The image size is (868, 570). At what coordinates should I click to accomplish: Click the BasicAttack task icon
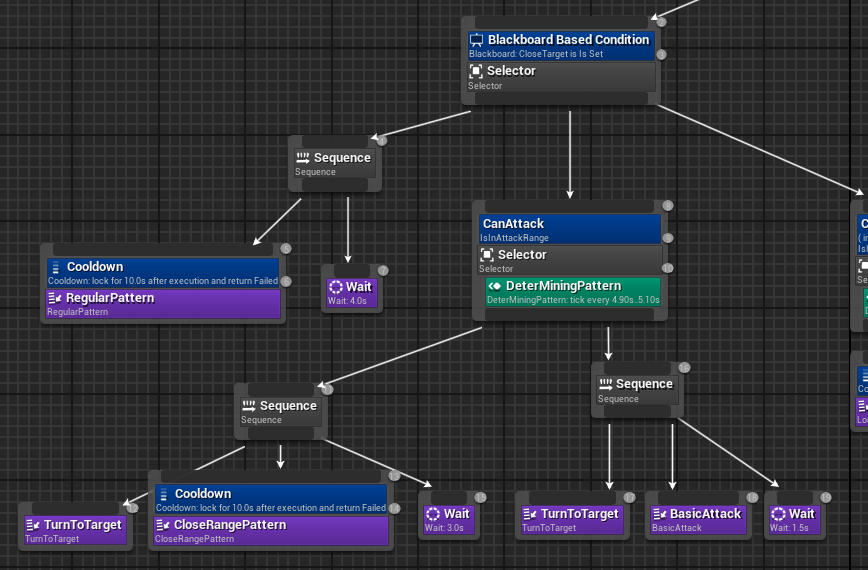click(659, 514)
